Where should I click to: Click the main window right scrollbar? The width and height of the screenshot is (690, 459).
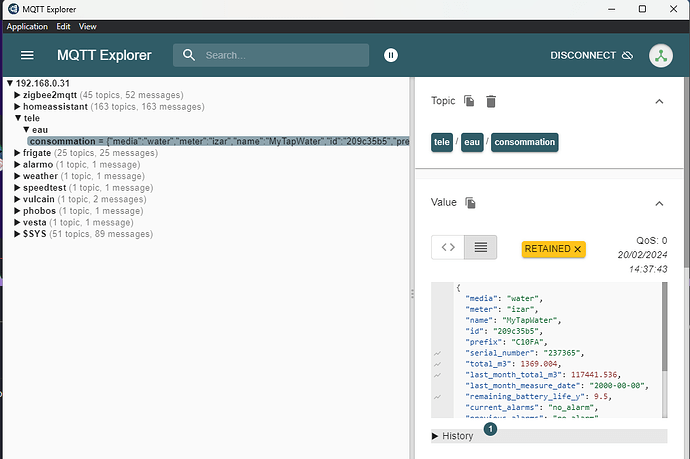[686, 172]
